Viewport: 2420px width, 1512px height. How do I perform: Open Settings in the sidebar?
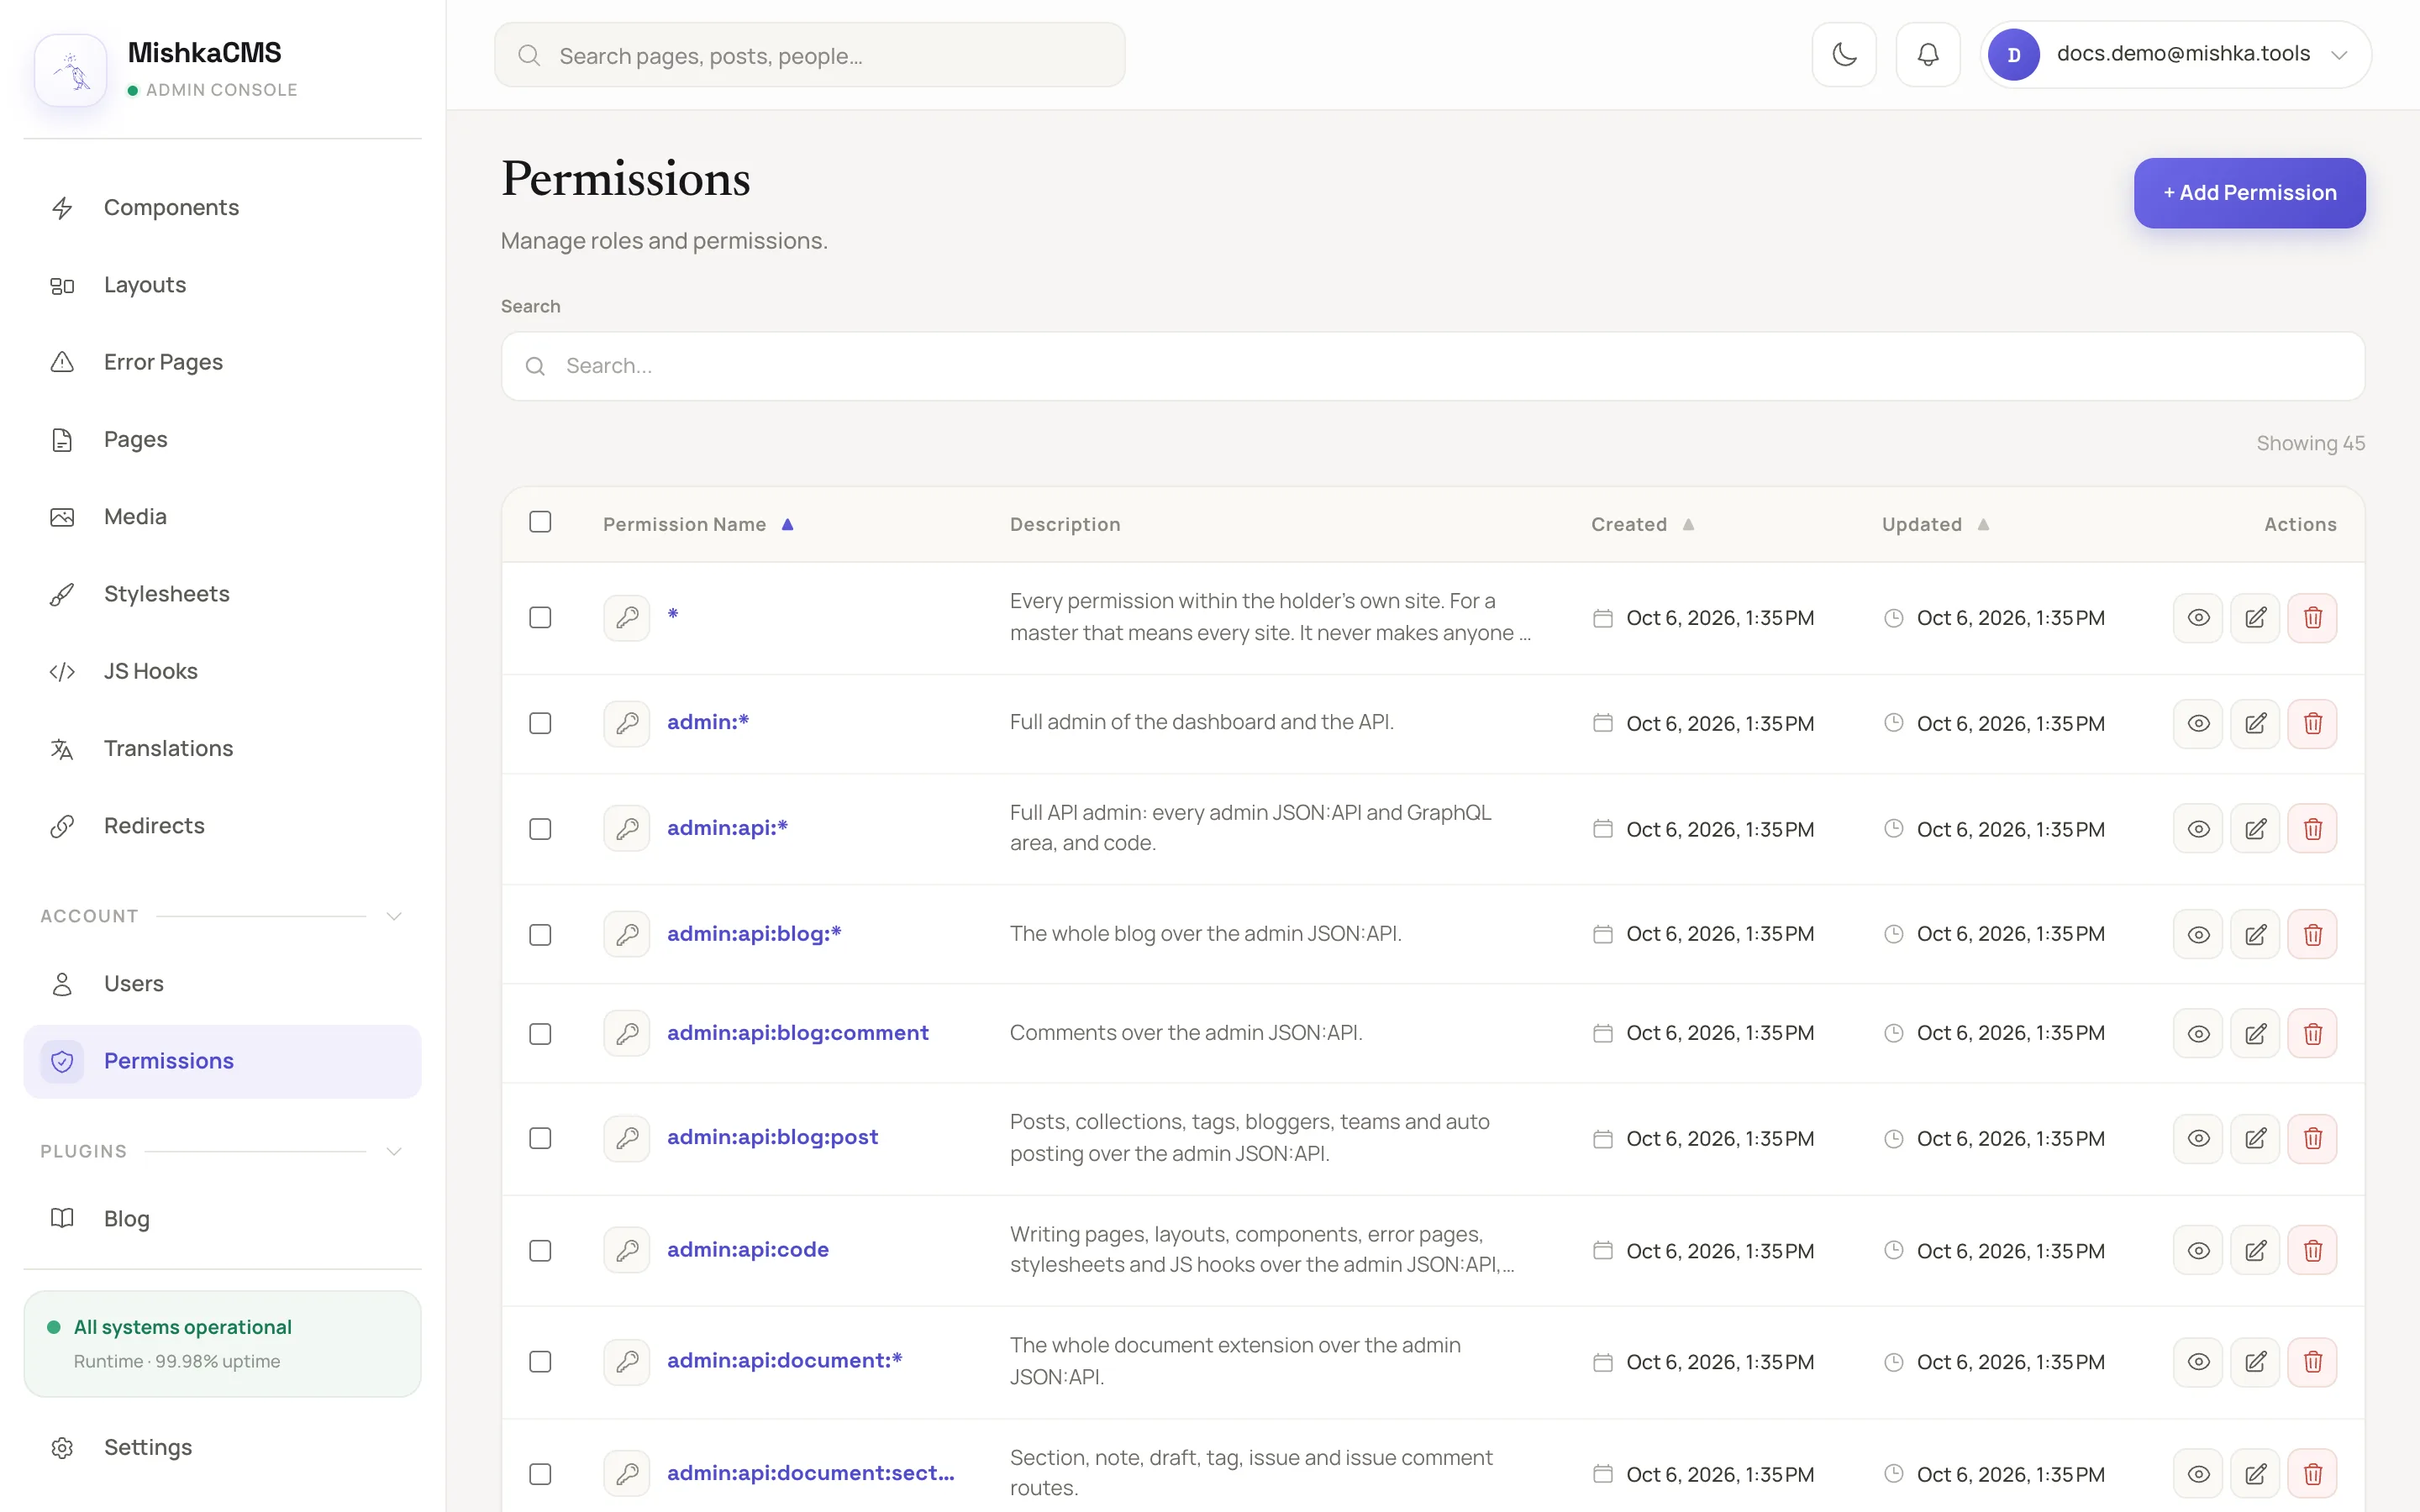pos(222,1448)
